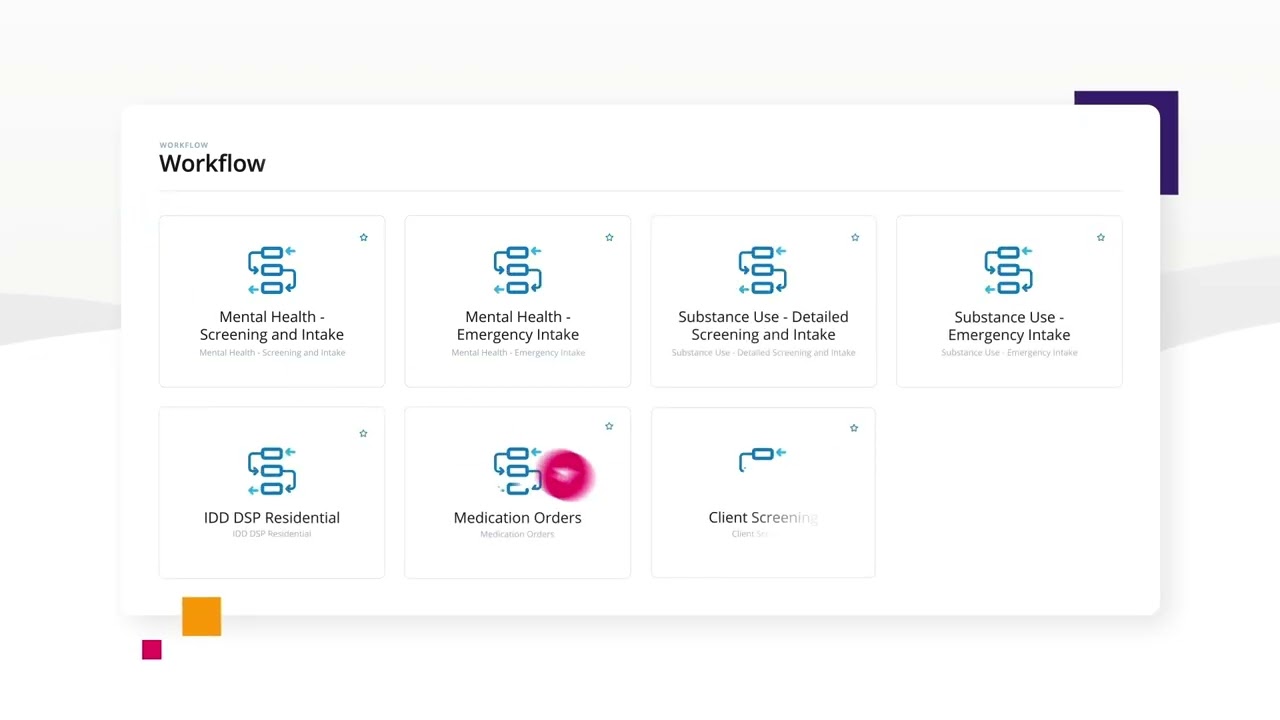Click Substance Use - Detailed Screening workflow icon
Image resolution: width=1280 pixels, height=720 pixels.
(x=763, y=270)
